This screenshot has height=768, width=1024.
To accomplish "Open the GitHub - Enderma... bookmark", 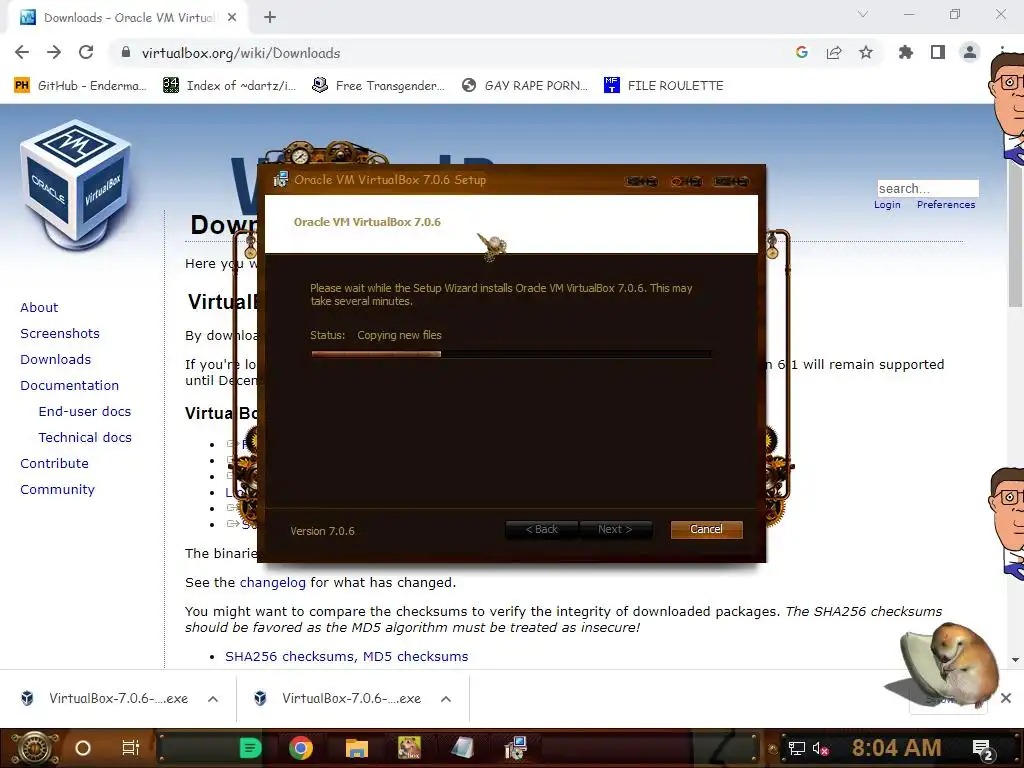I will coord(80,86).
